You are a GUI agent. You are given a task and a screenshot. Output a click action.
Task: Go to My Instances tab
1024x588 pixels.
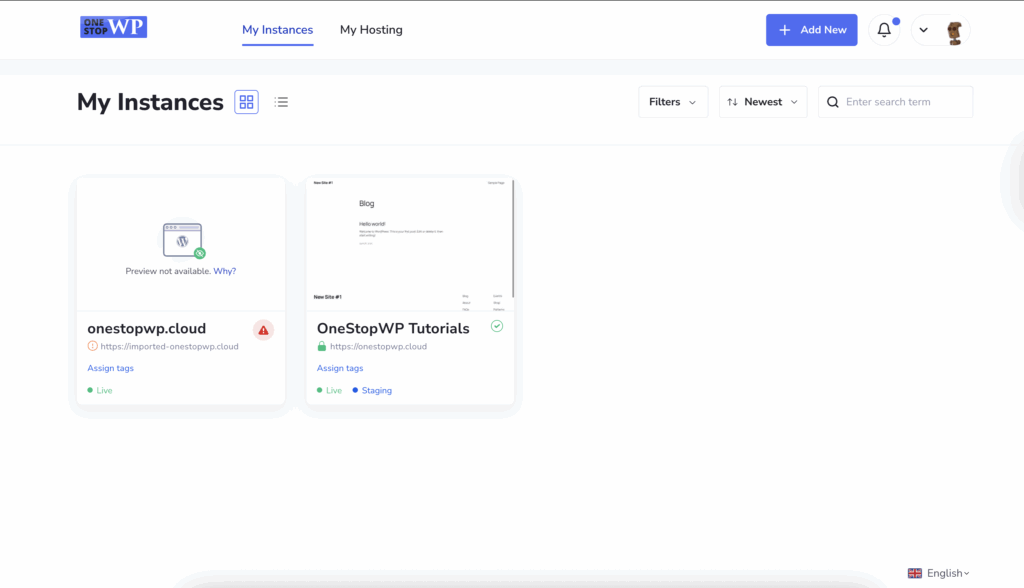pyautogui.click(x=278, y=30)
